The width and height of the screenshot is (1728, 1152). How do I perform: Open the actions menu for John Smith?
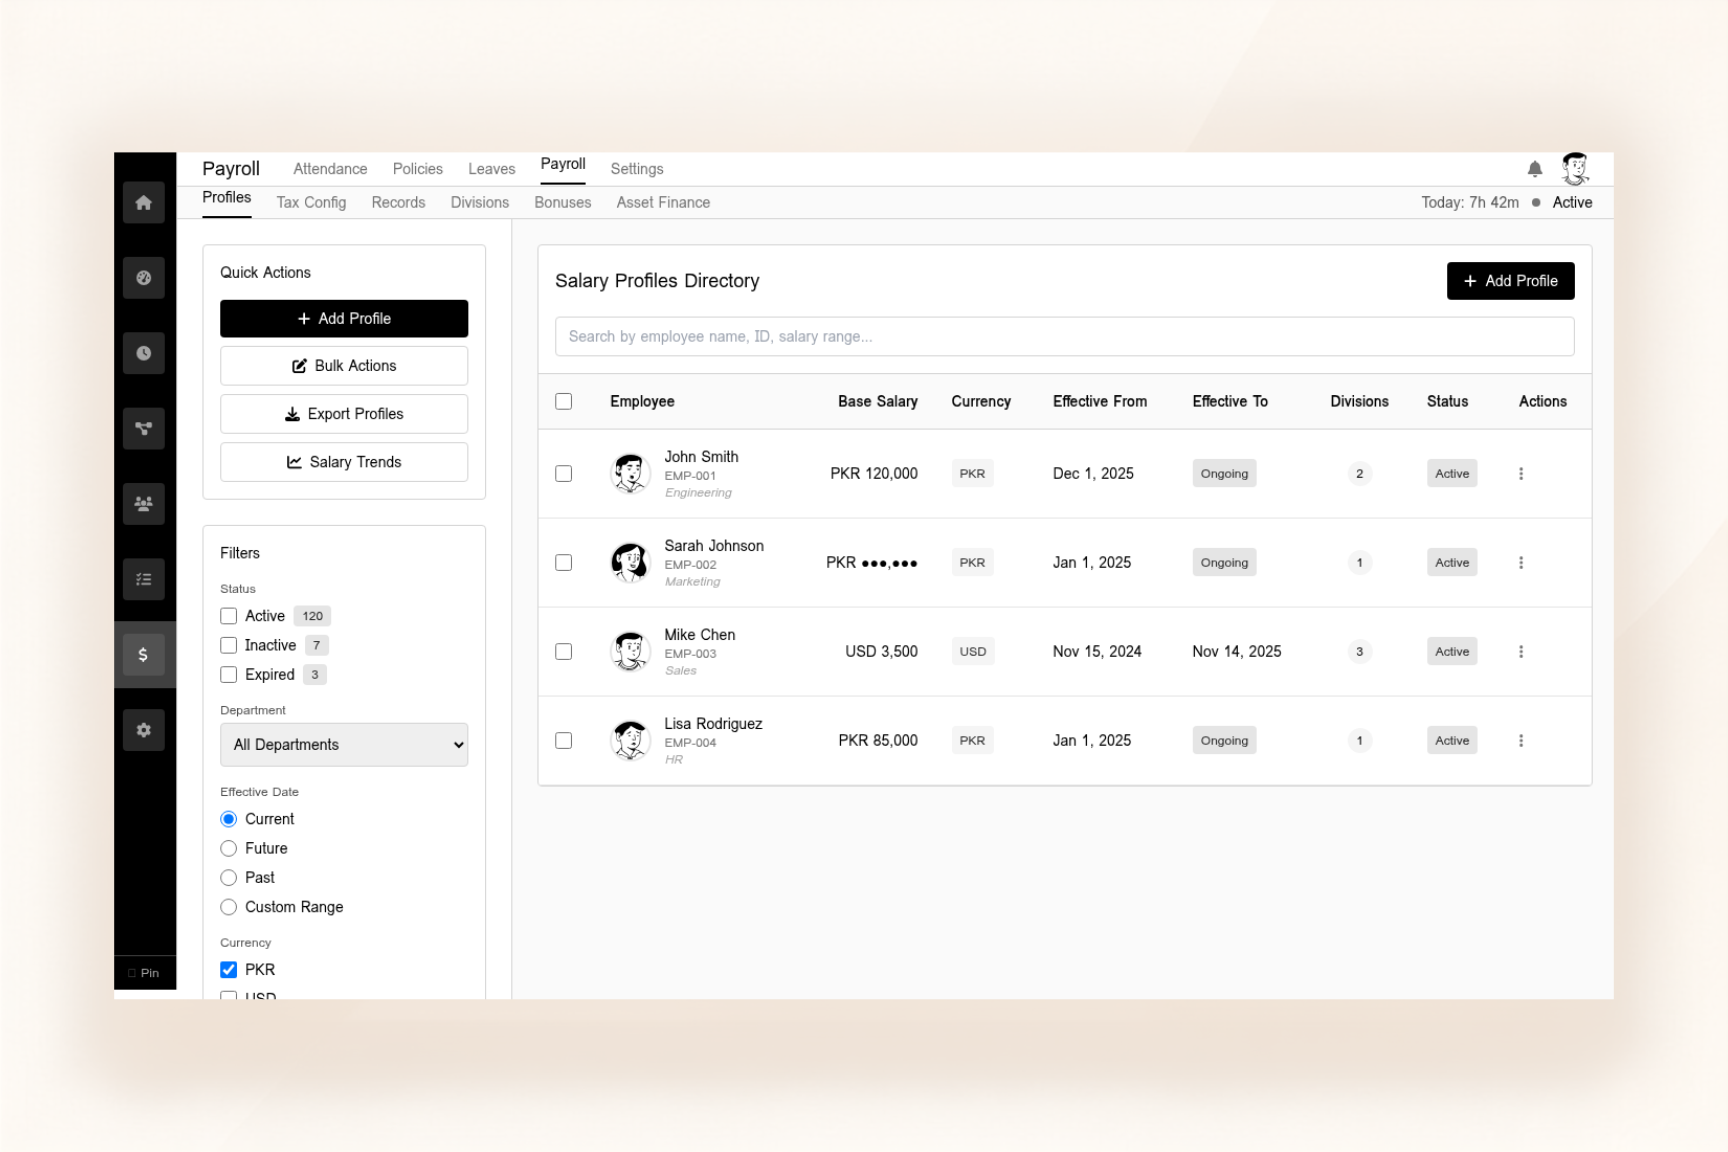tap(1521, 474)
